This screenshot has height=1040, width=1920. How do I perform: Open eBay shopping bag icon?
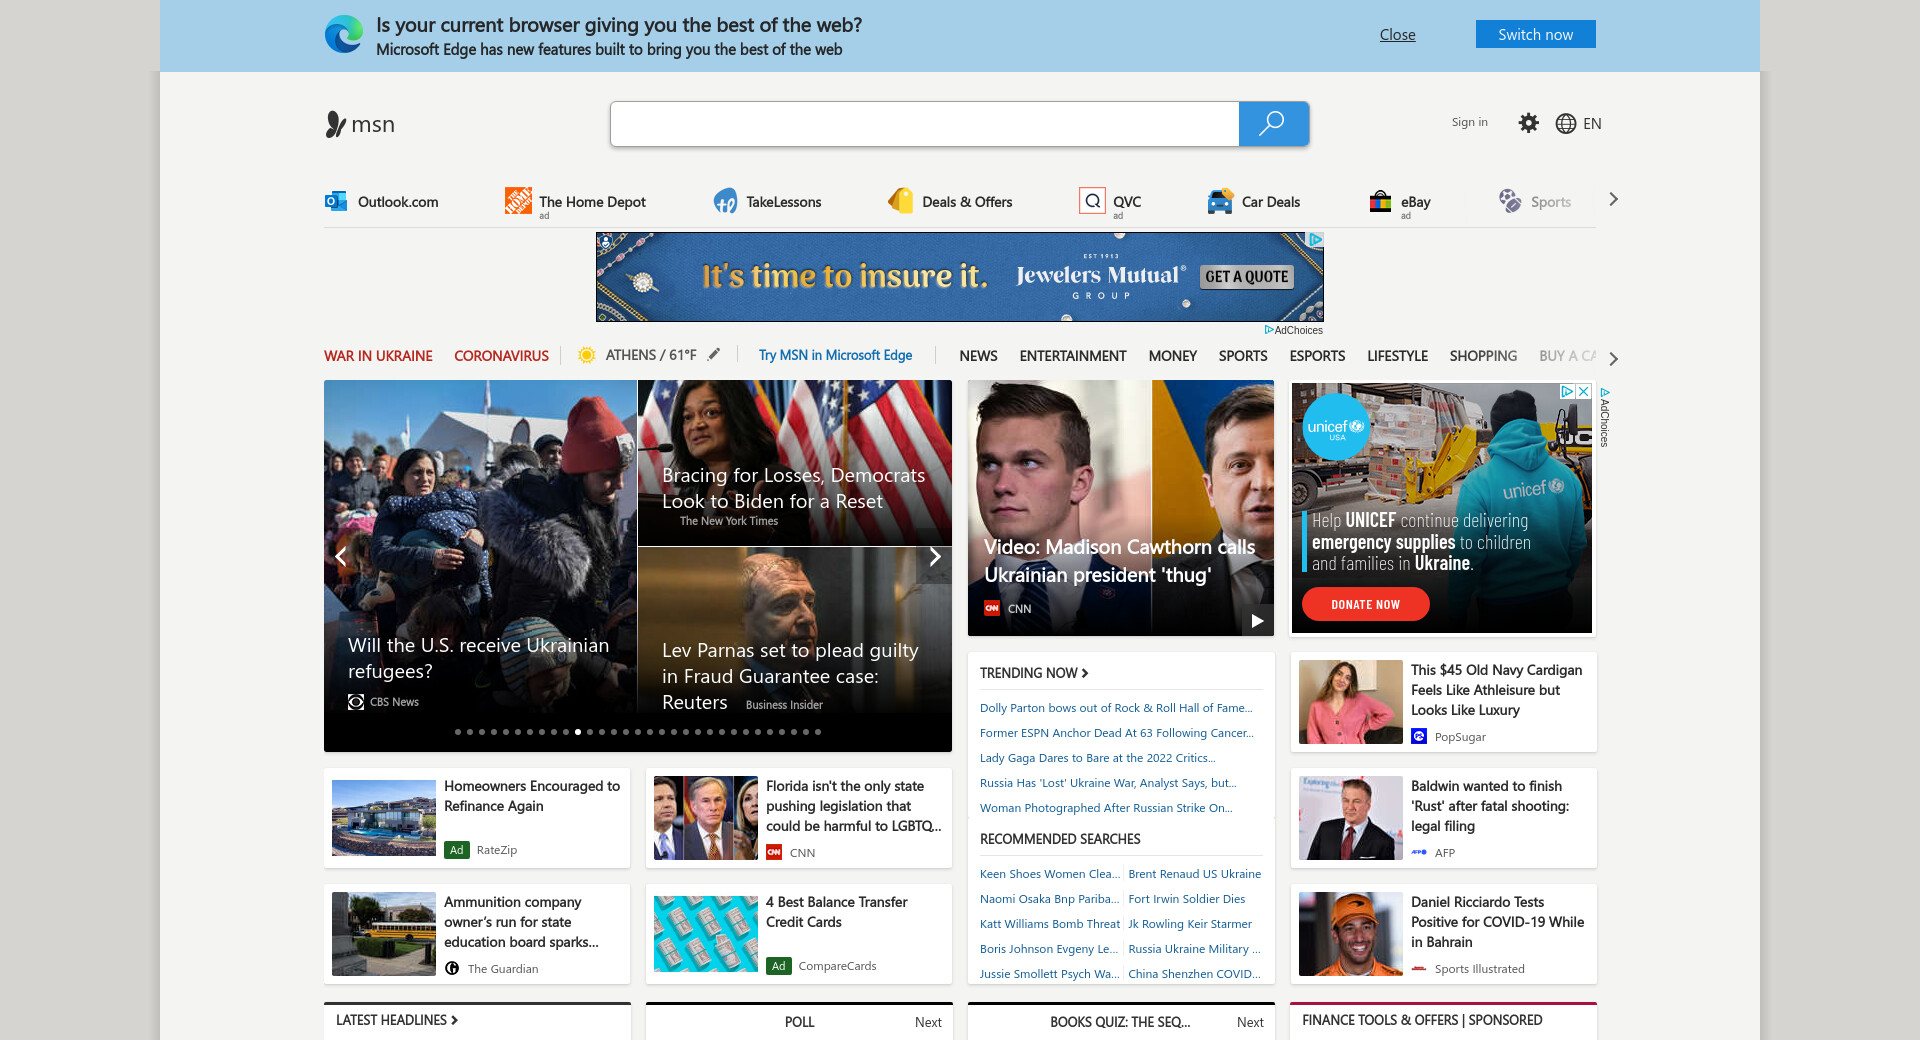(1380, 201)
